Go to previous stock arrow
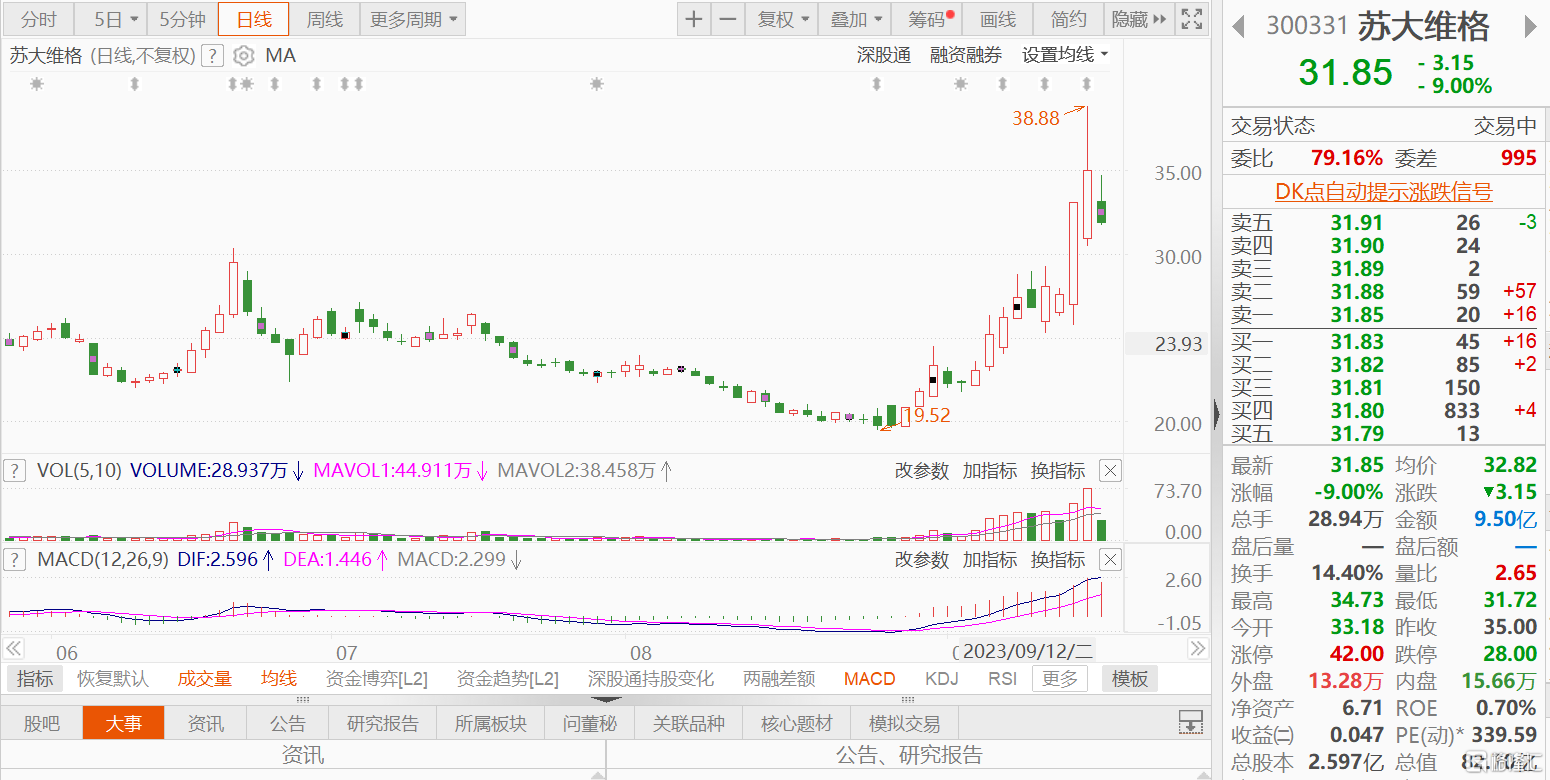This screenshot has width=1550, height=780. point(1238,26)
